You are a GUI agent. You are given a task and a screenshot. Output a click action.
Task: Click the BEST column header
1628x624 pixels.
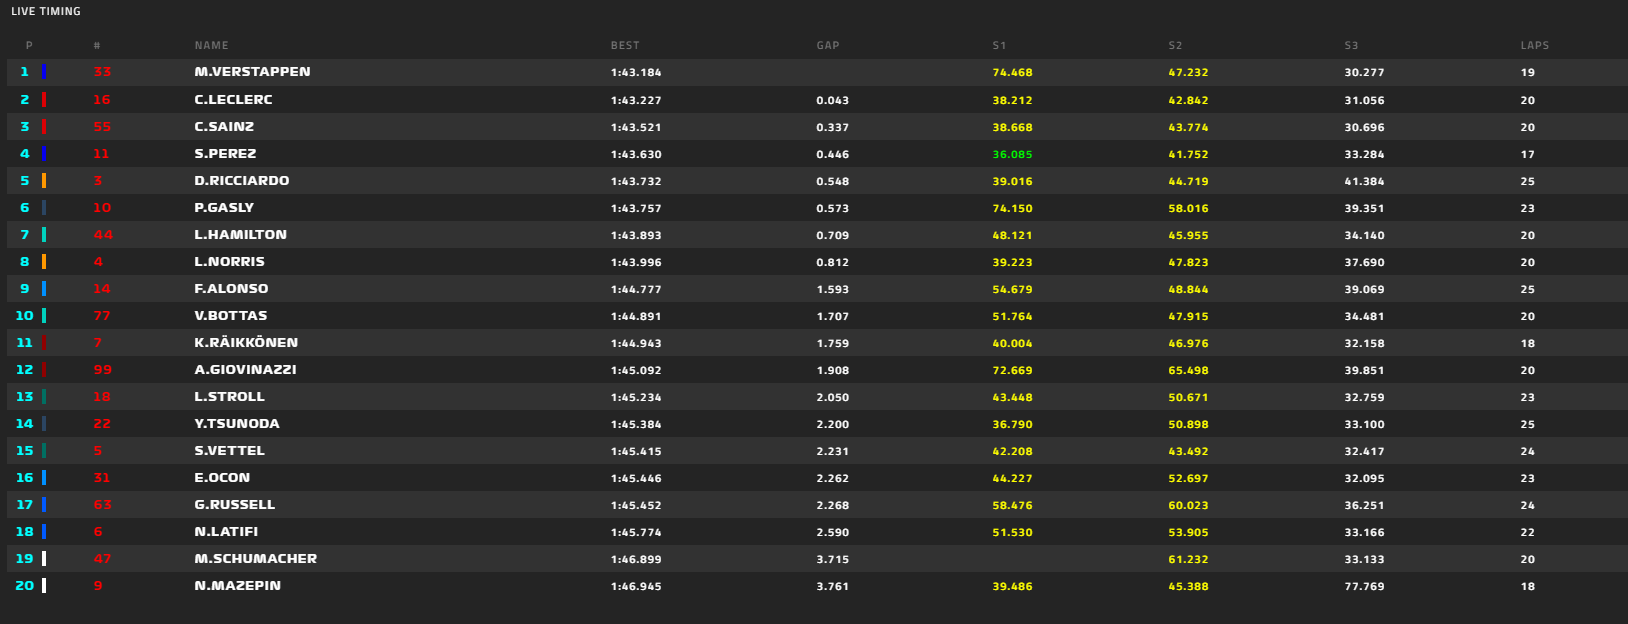(625, 46)
